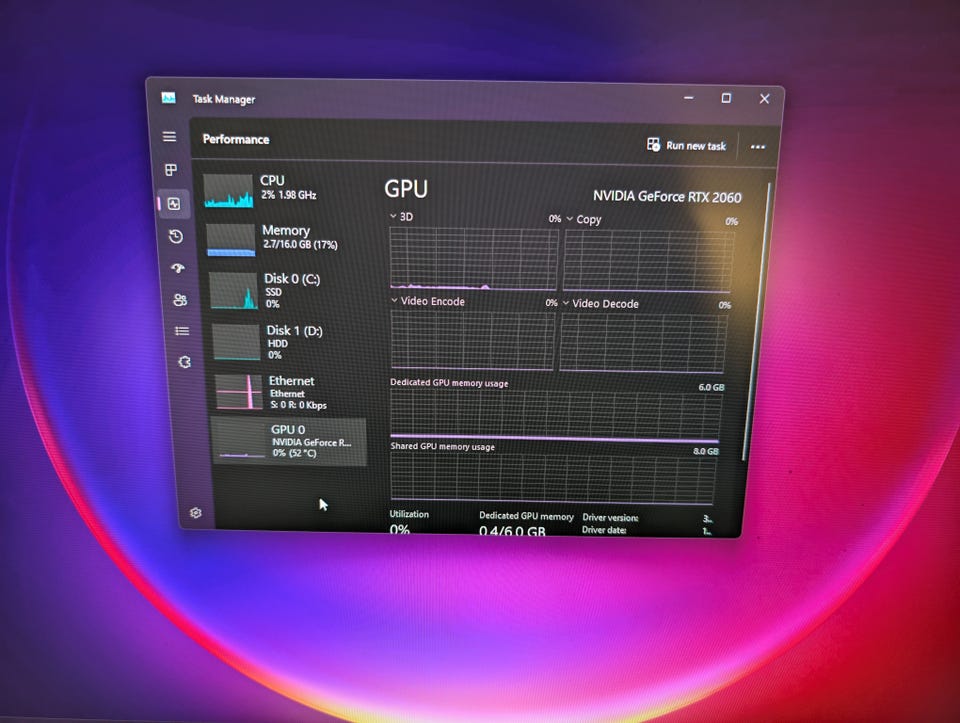
Task: Click the Driver version label
Action: (610, 517)
